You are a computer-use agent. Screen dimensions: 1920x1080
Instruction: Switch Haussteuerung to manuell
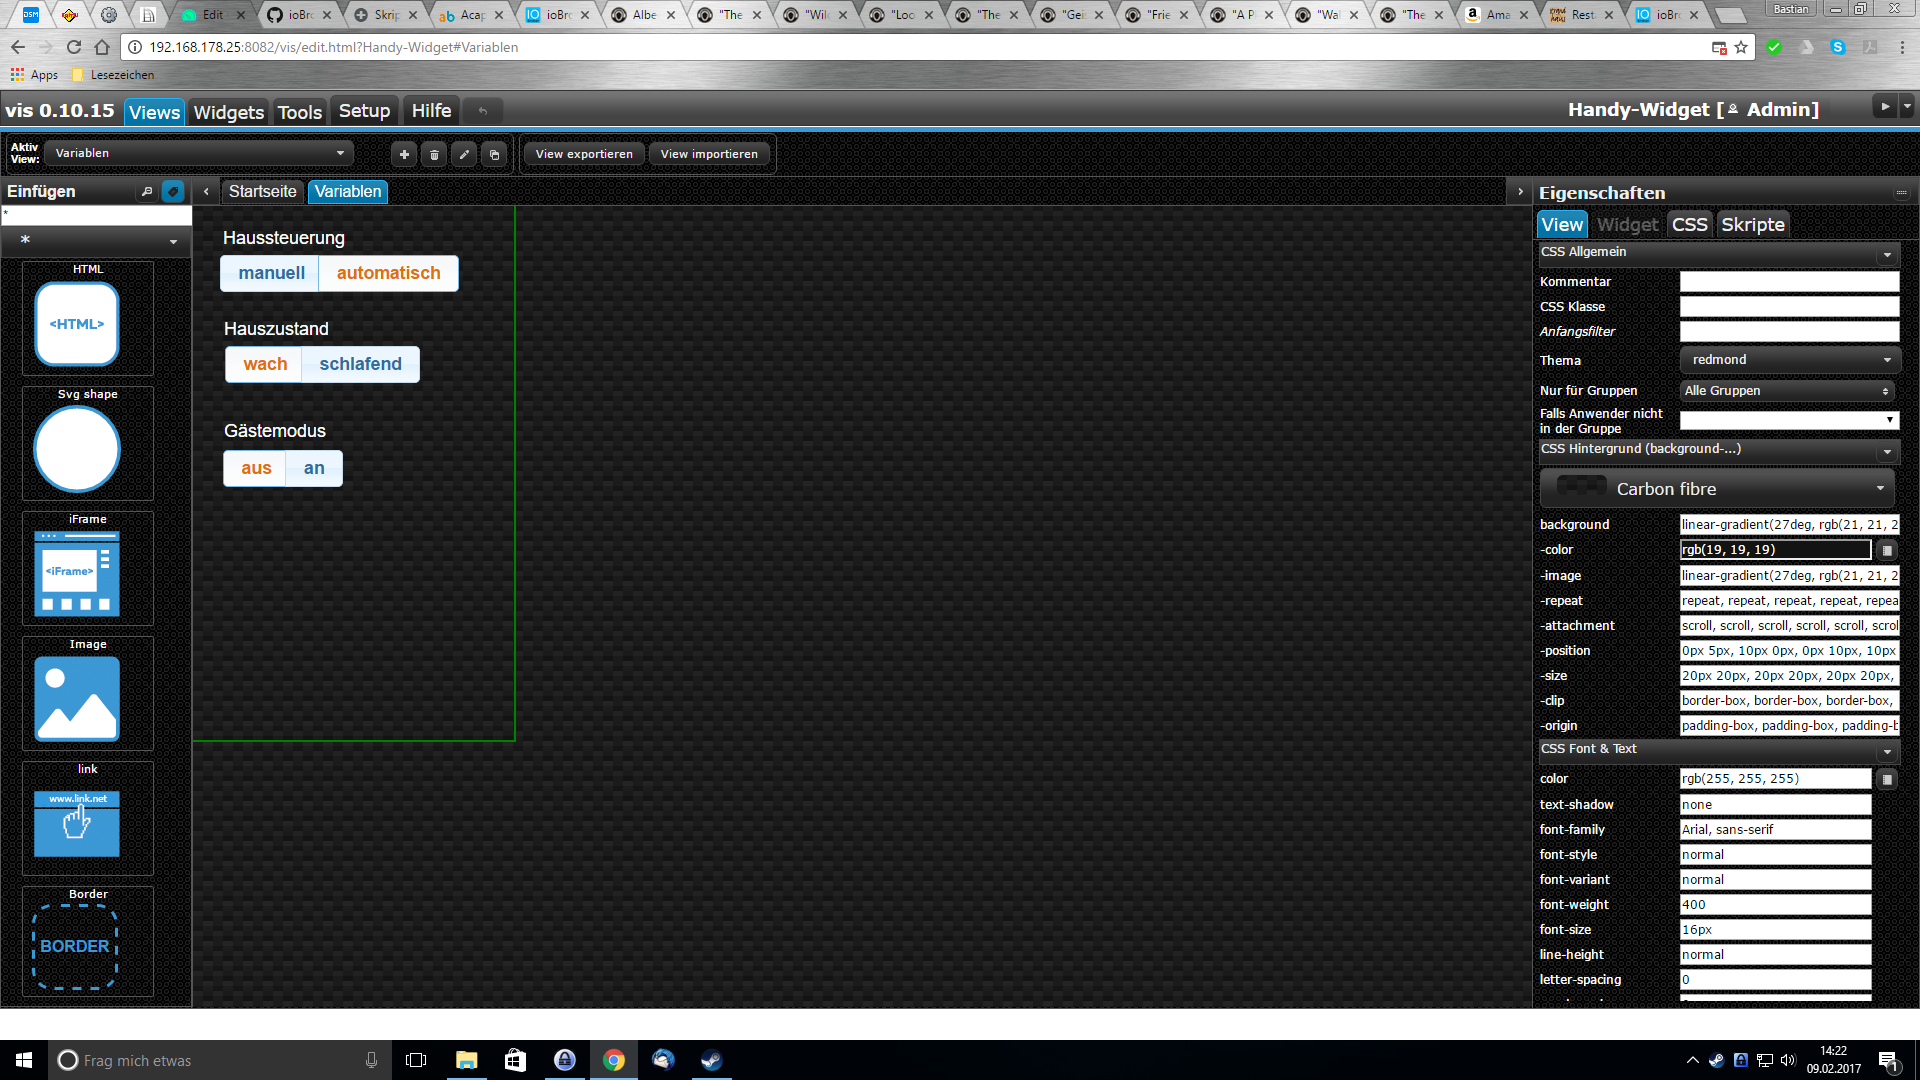click(271, 273)
